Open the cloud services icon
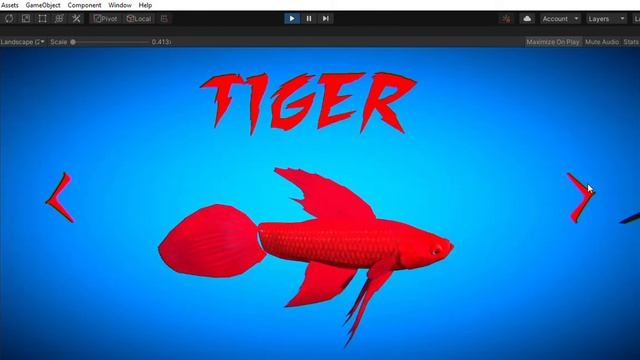This screenshot has height=360, width=640. (x=527, y=19)
